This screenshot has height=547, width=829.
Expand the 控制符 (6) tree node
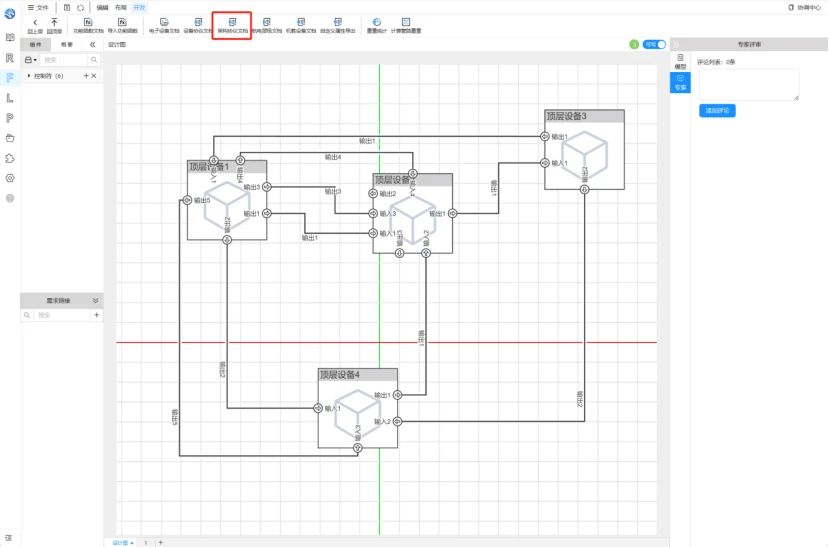click(x=29, y=76)
